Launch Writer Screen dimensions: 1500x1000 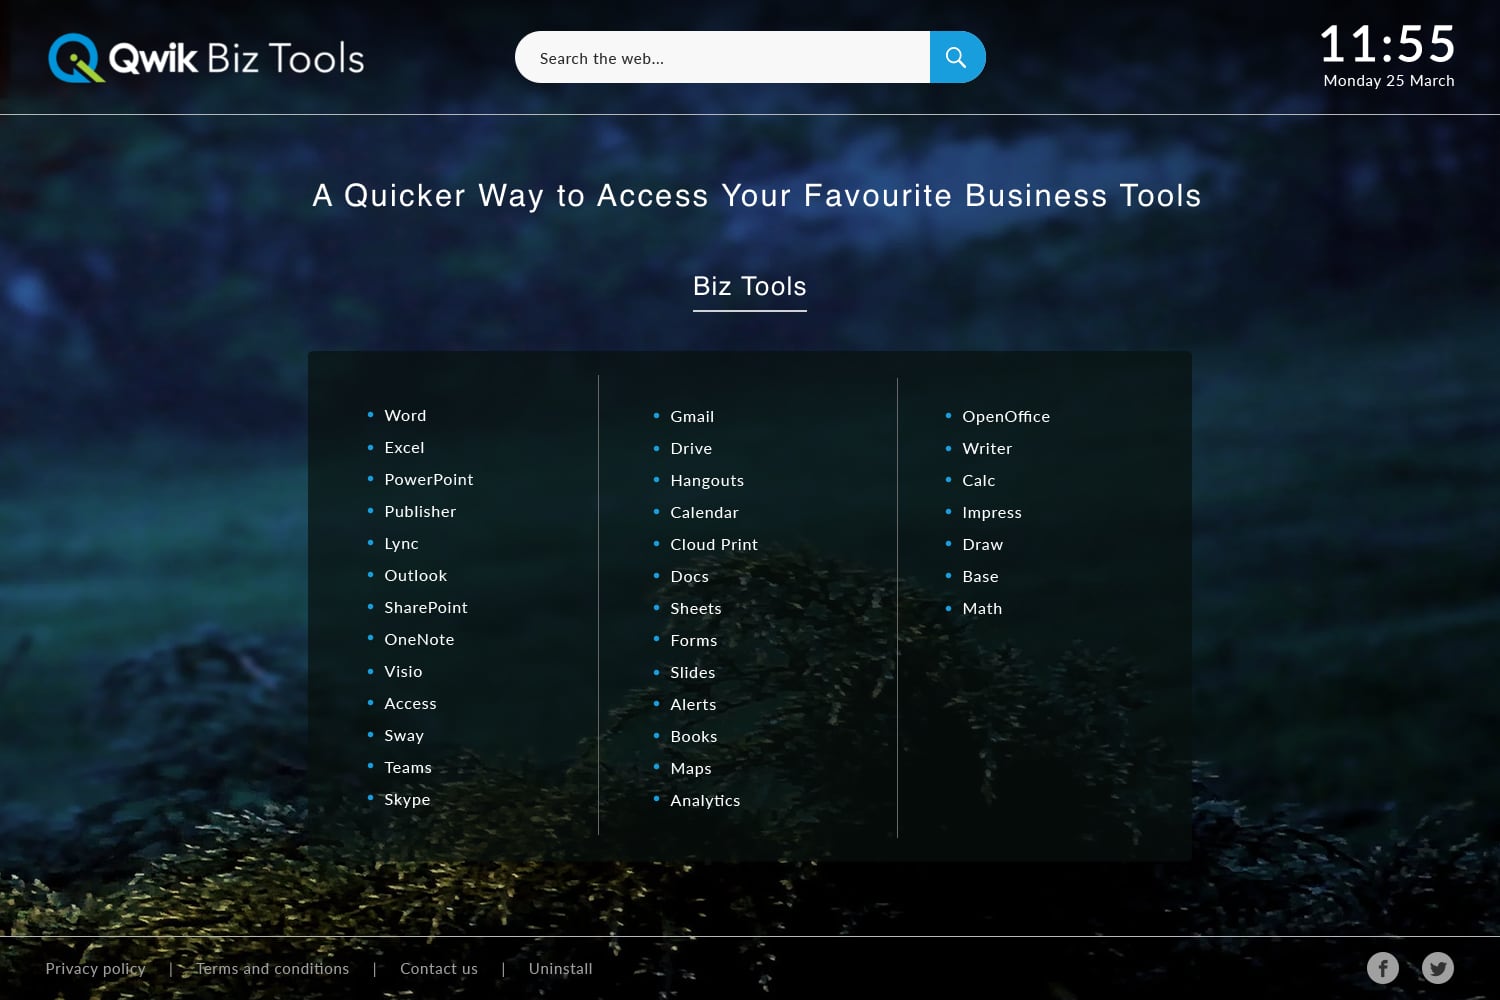coord(987,448)
